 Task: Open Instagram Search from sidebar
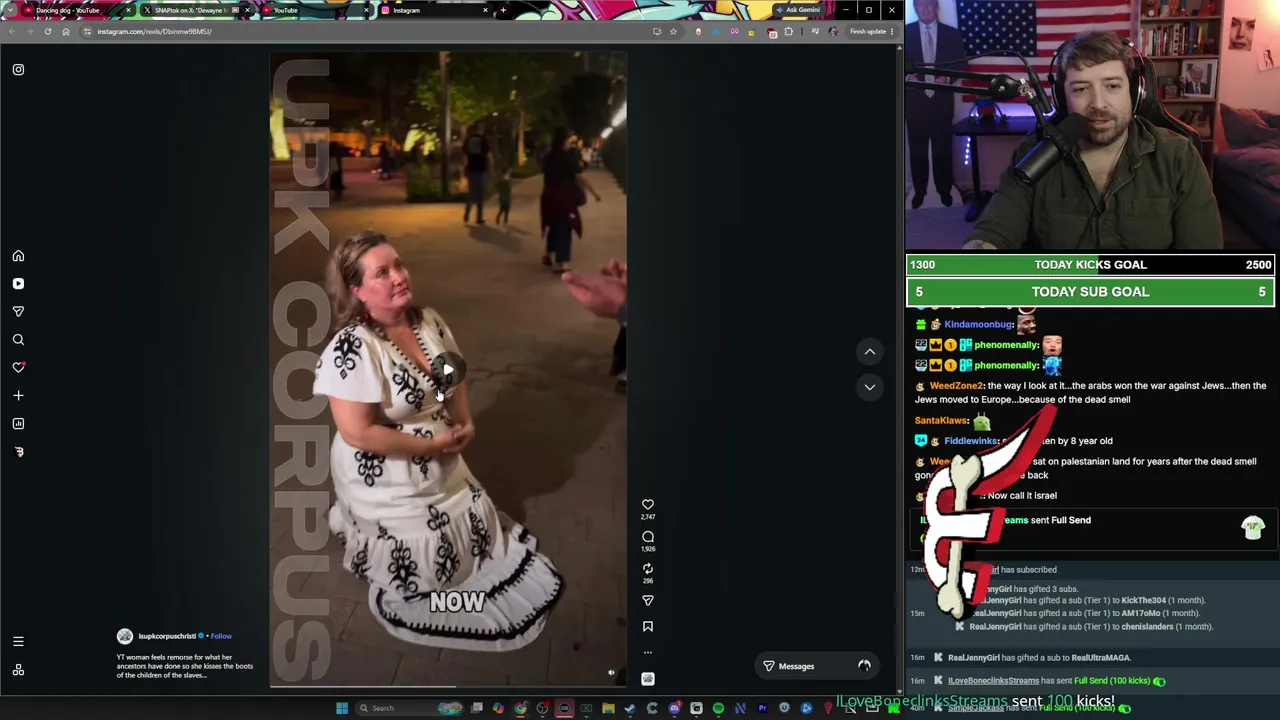(x=18, y=340)
